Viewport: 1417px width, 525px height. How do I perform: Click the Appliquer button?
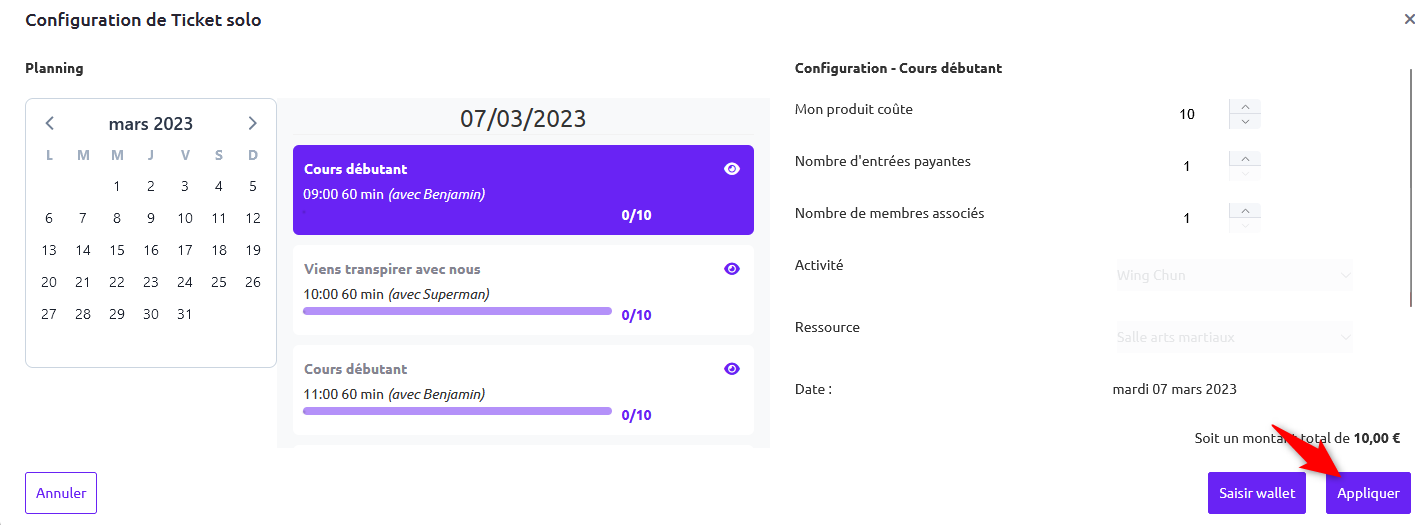[1367, 493]
